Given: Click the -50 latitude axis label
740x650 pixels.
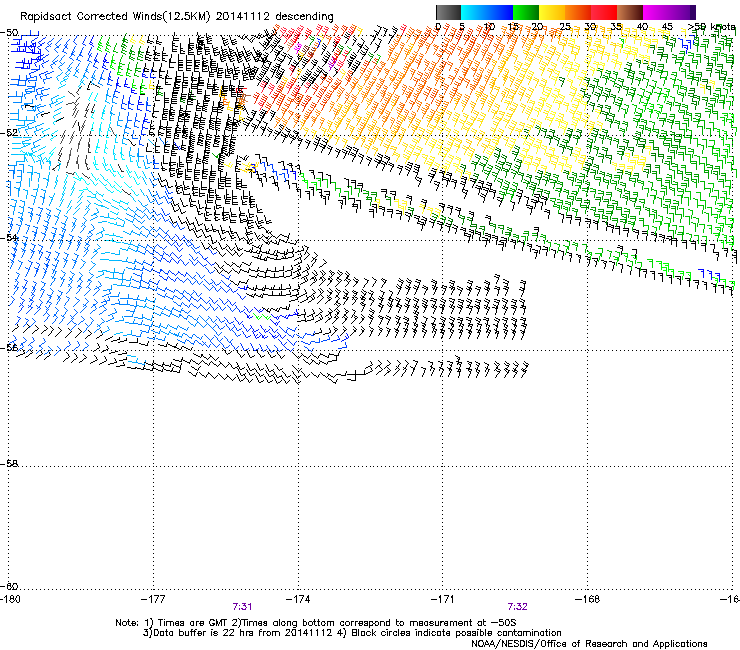Looking at the screenshot, I should tap(9, 33).
